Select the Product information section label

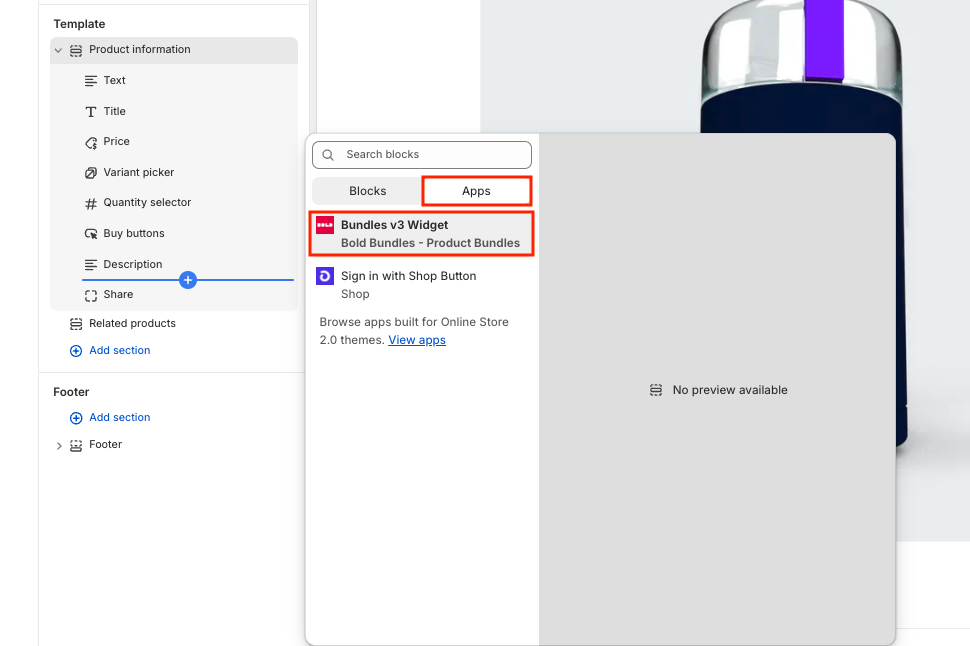click(140, 50)
